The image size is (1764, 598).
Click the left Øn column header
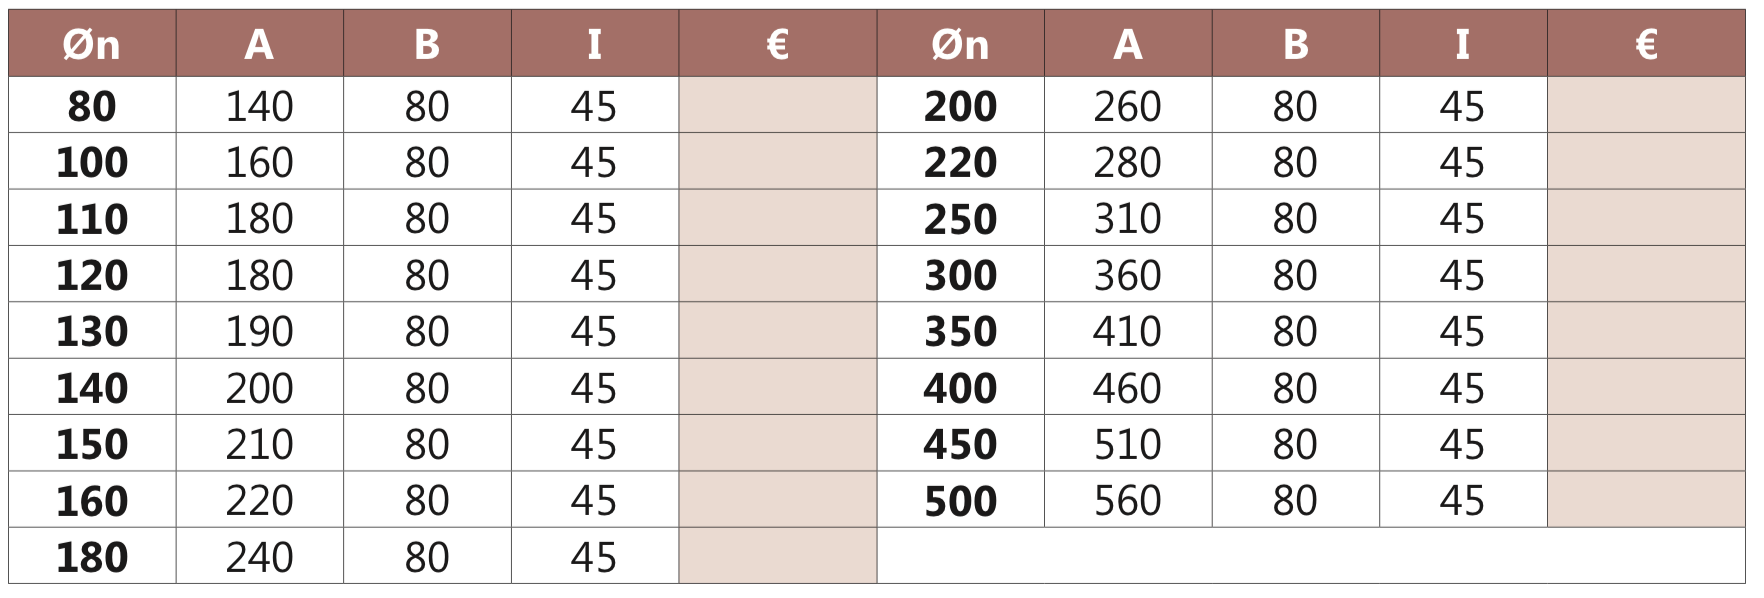pos(92,44)
